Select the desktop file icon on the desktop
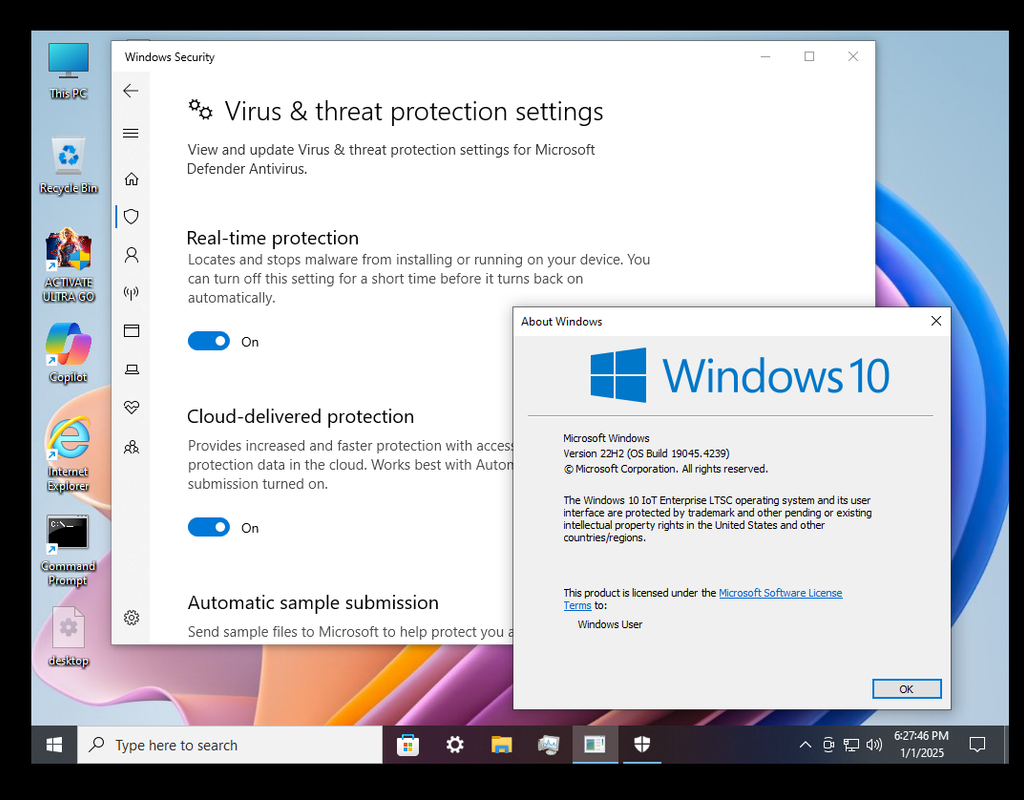This screenshot has width=1024, height=800. (69, 637)
